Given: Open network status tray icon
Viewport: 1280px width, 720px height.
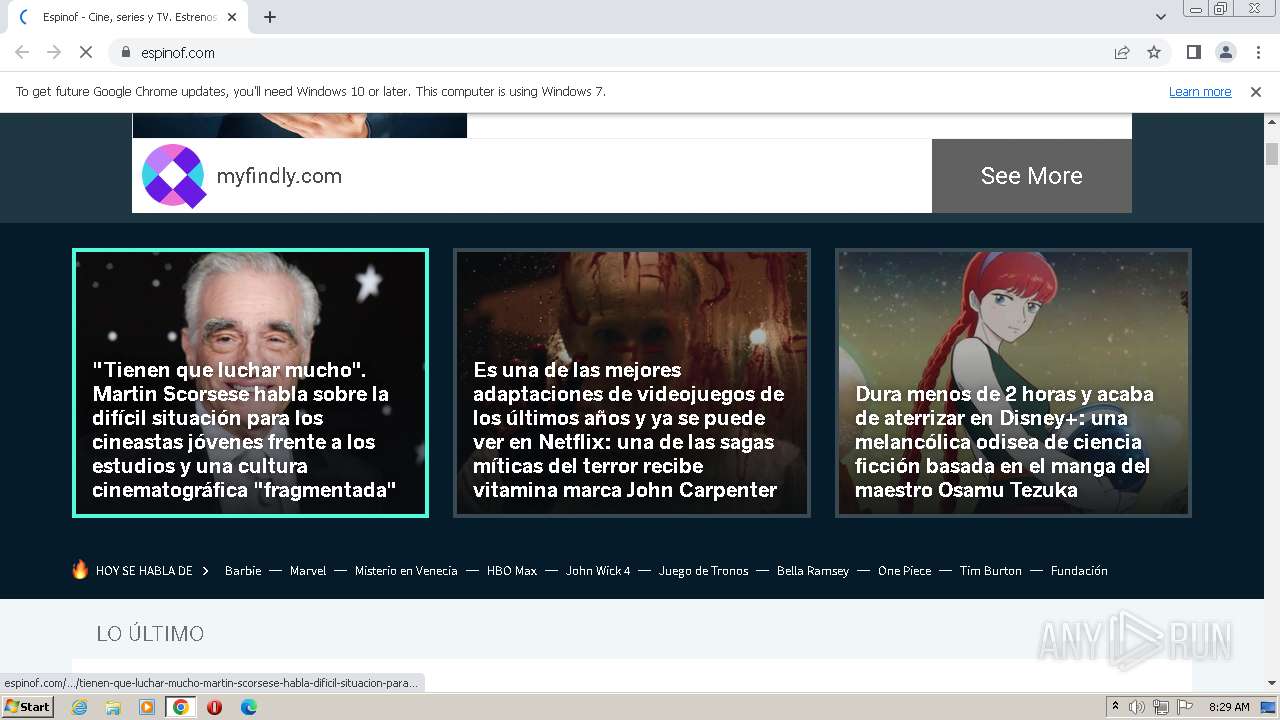Looking at the screenshot, I should pos(1161,707).
